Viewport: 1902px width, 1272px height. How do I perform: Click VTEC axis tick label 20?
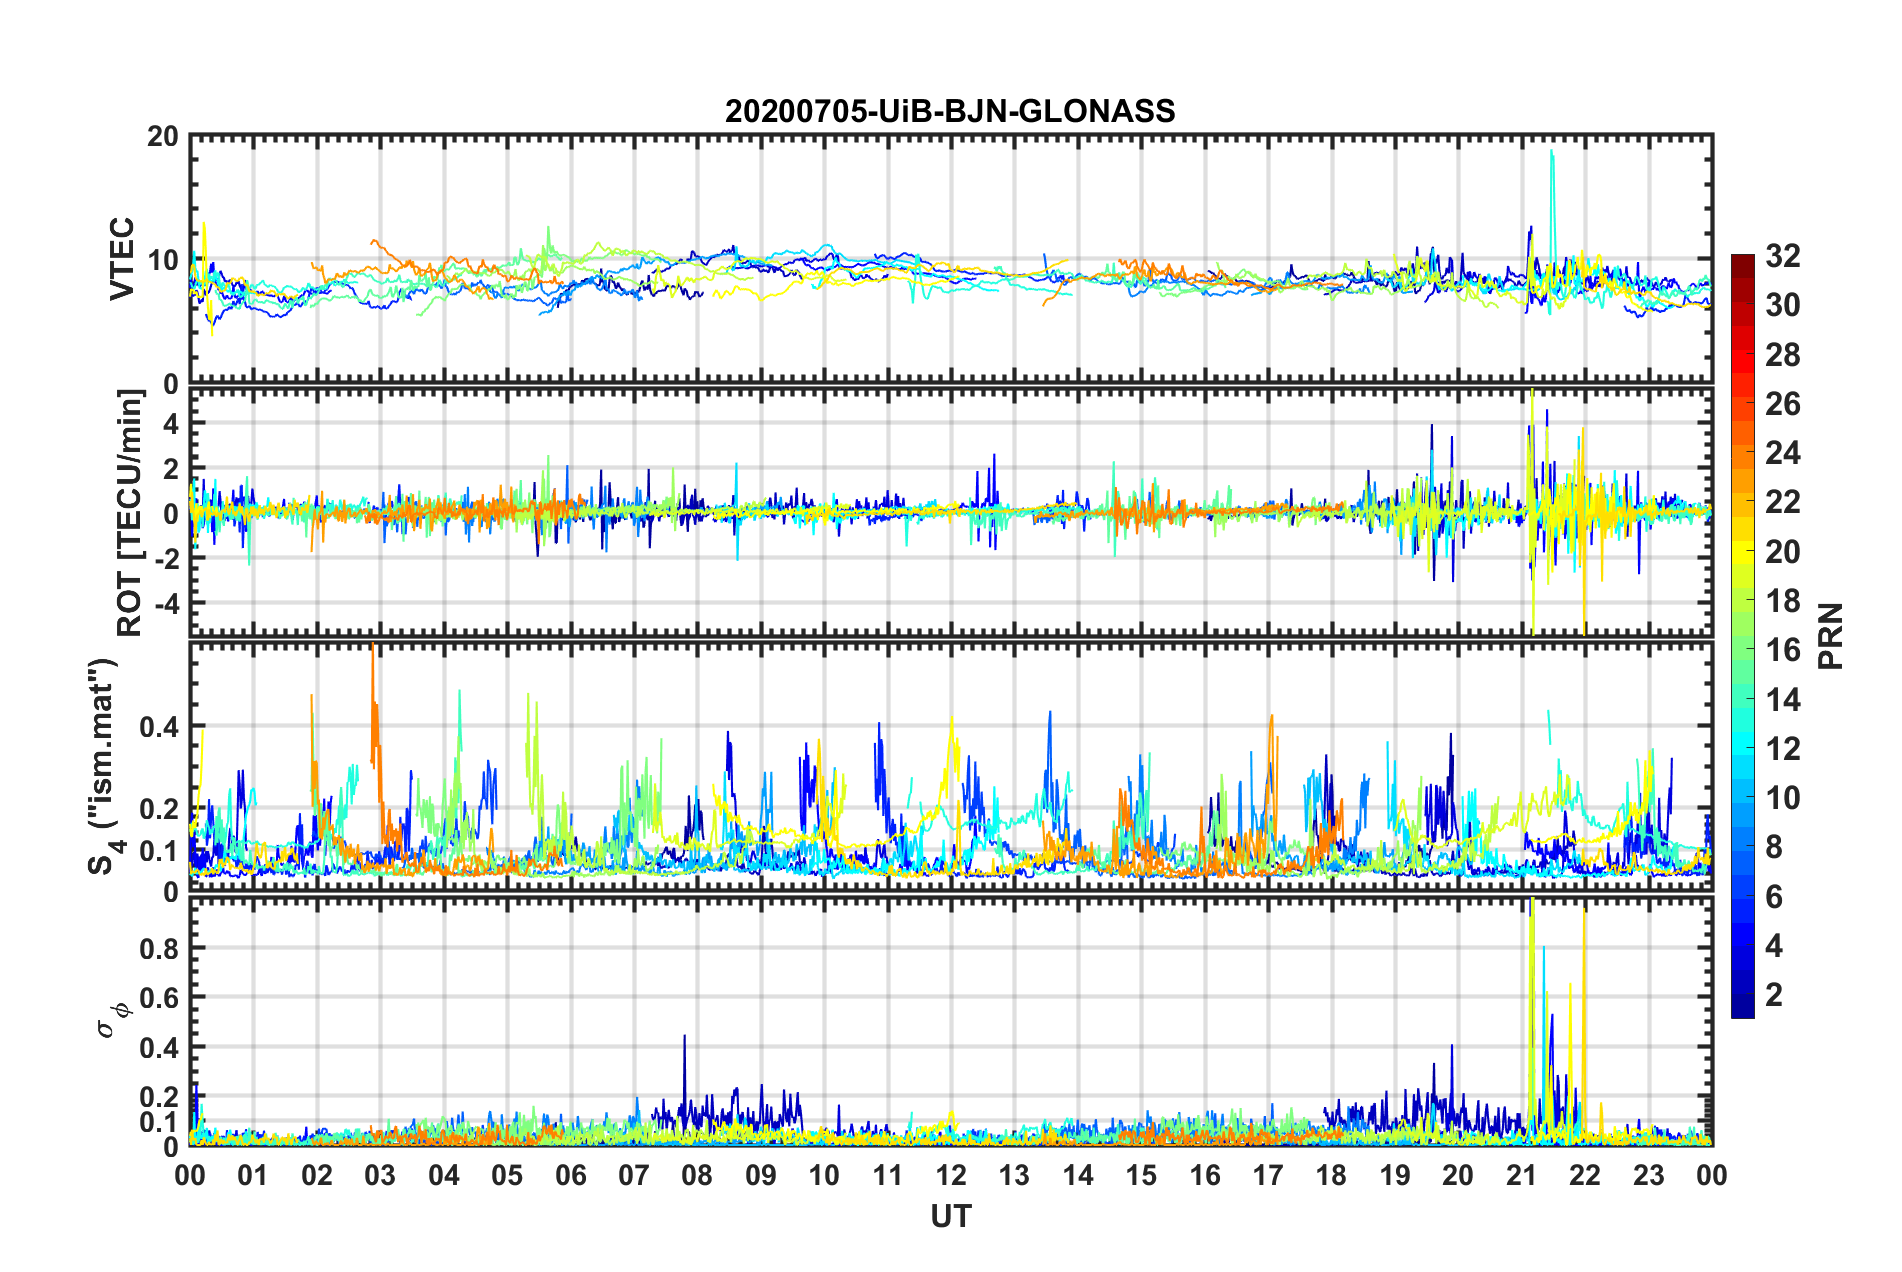[162, 137]
